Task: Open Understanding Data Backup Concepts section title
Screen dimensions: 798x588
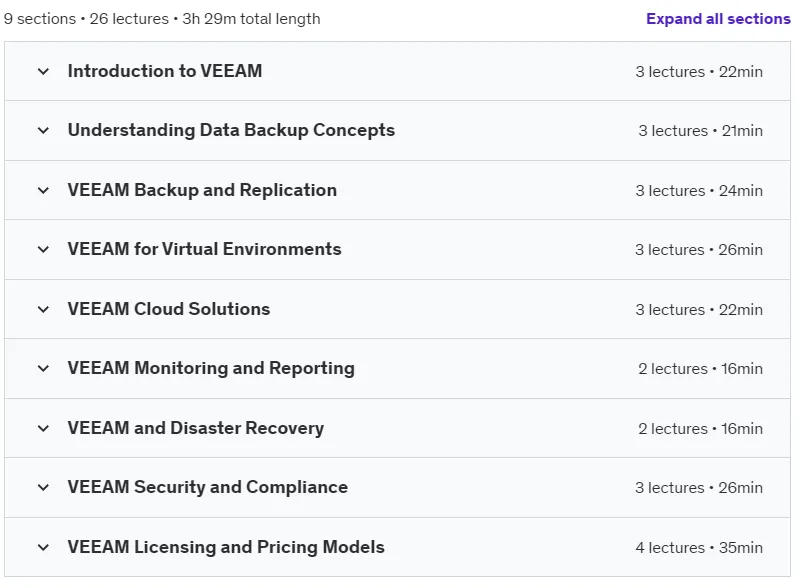Action: 231,130
